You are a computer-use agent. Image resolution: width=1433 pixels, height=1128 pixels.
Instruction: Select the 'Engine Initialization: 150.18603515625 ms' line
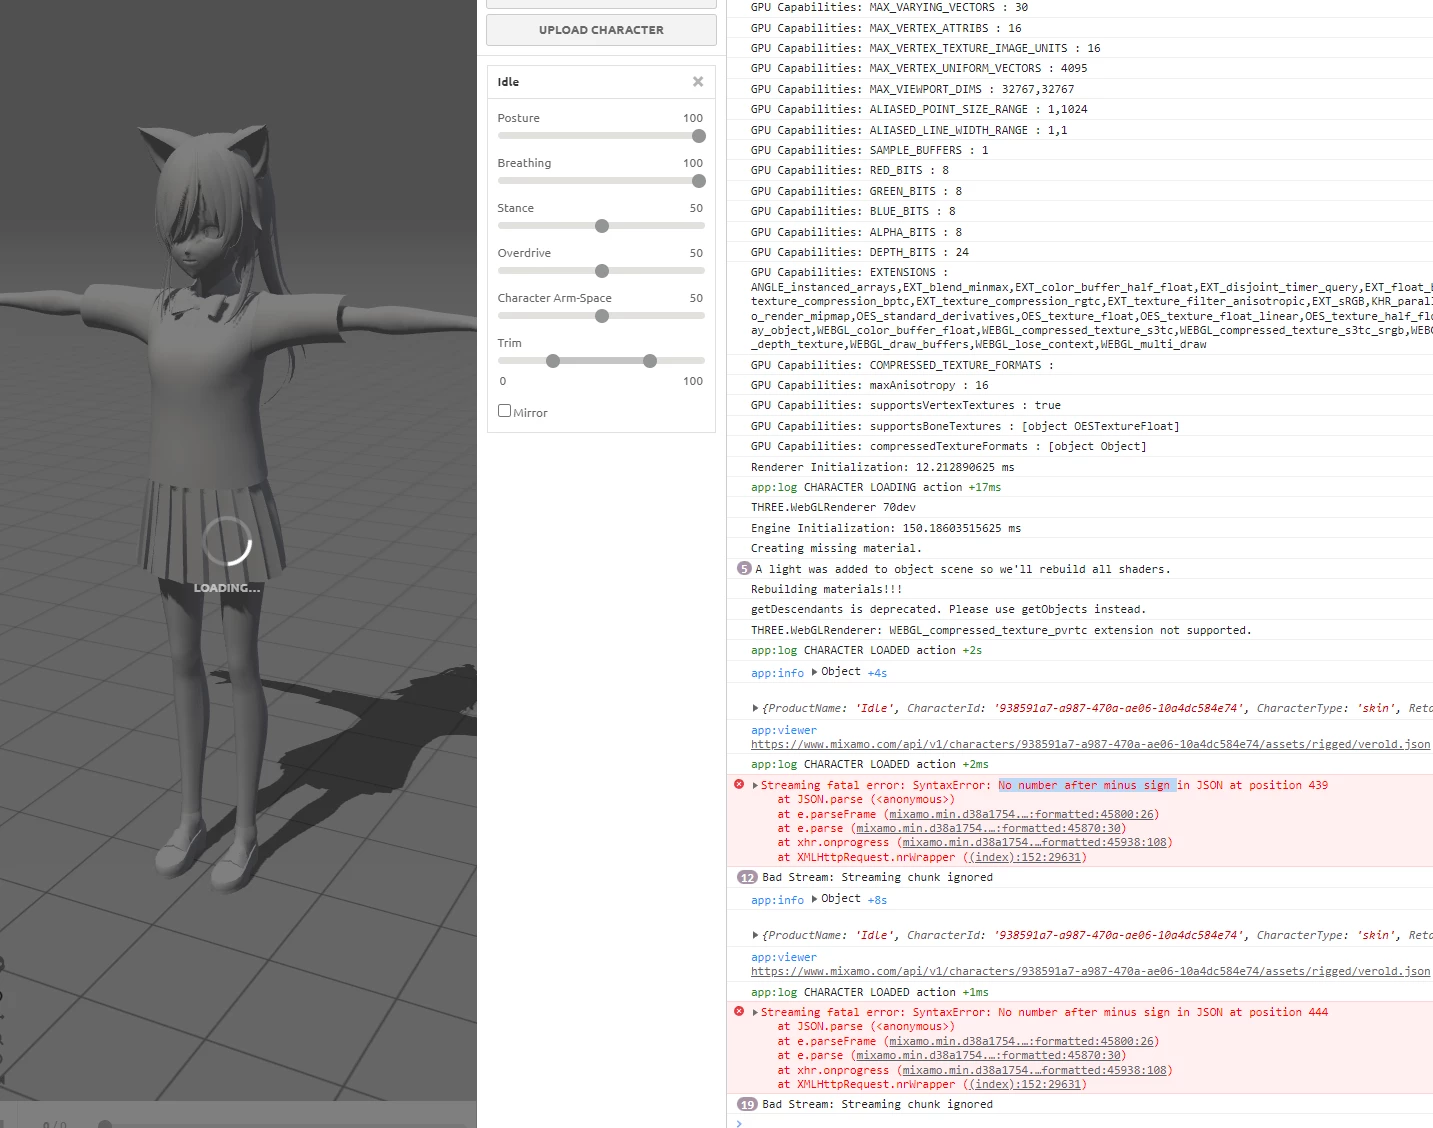tap(886, 528)
